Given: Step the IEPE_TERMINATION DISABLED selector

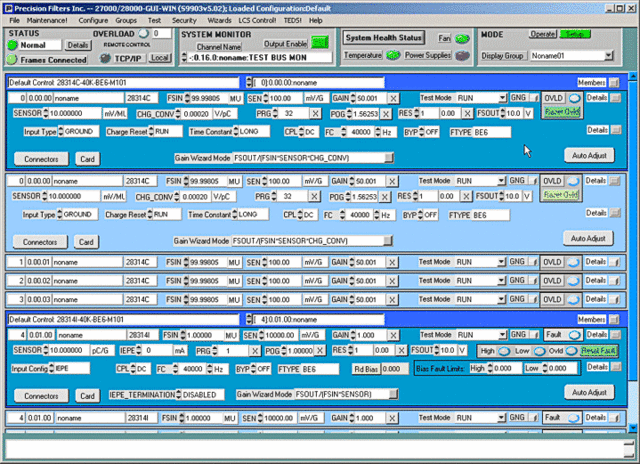Looking at the screenshot, I should pyautogui.click(x=178, y=395).
